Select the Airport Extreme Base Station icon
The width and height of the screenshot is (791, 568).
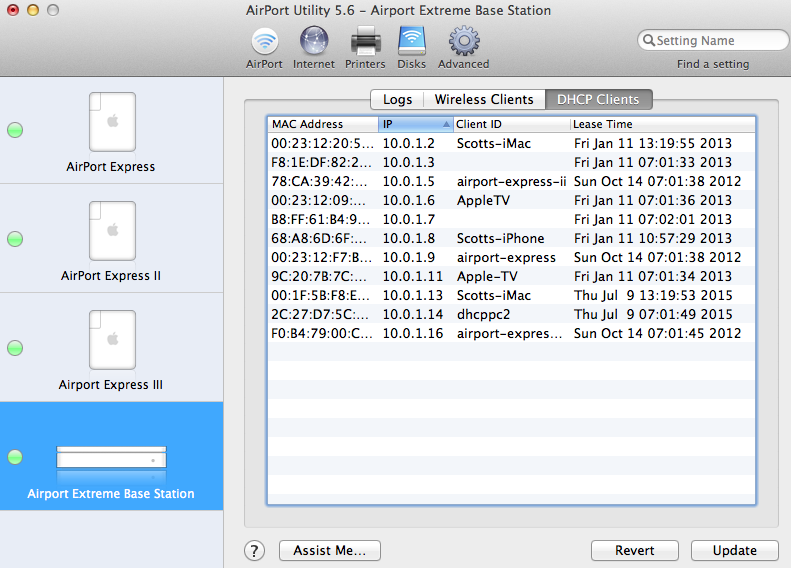(111, 457)
